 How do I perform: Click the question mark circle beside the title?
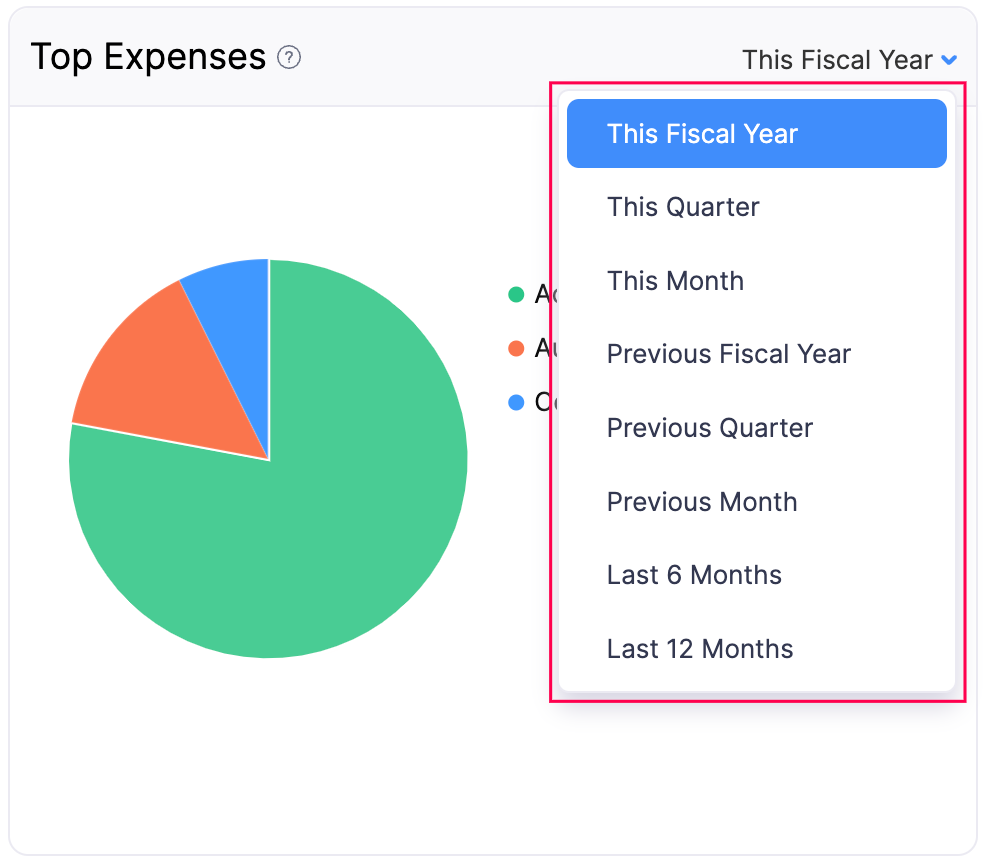[x=289, y=59]
